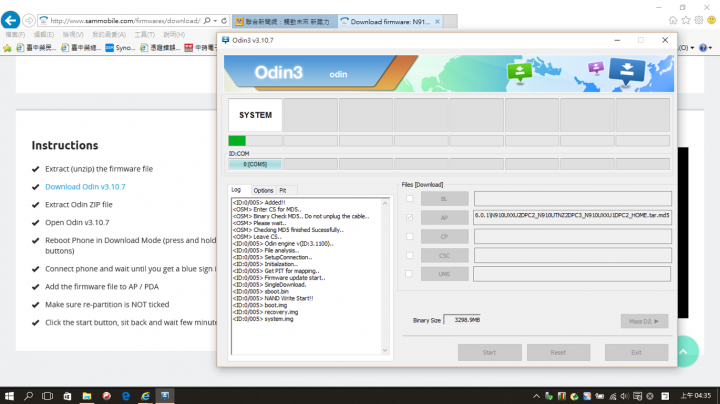Open the browser Tools gear icon

click(699, 20)
